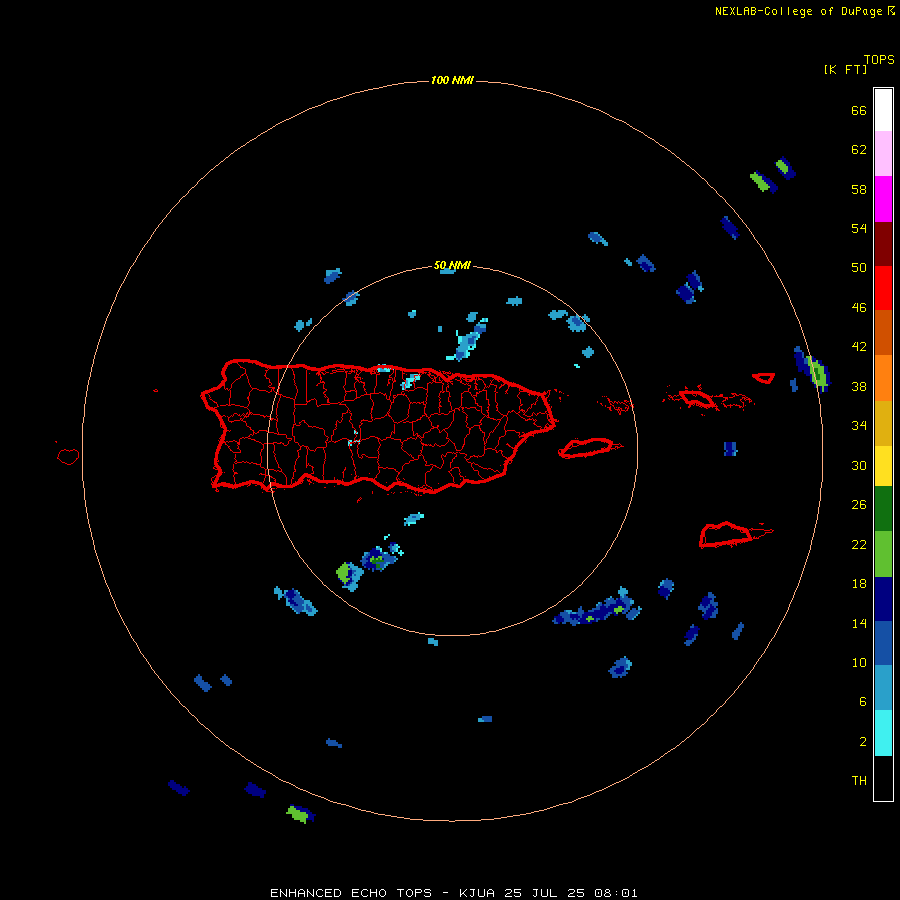Click the "NEXLAB-College of DuPage" credit text

point(800,11)
